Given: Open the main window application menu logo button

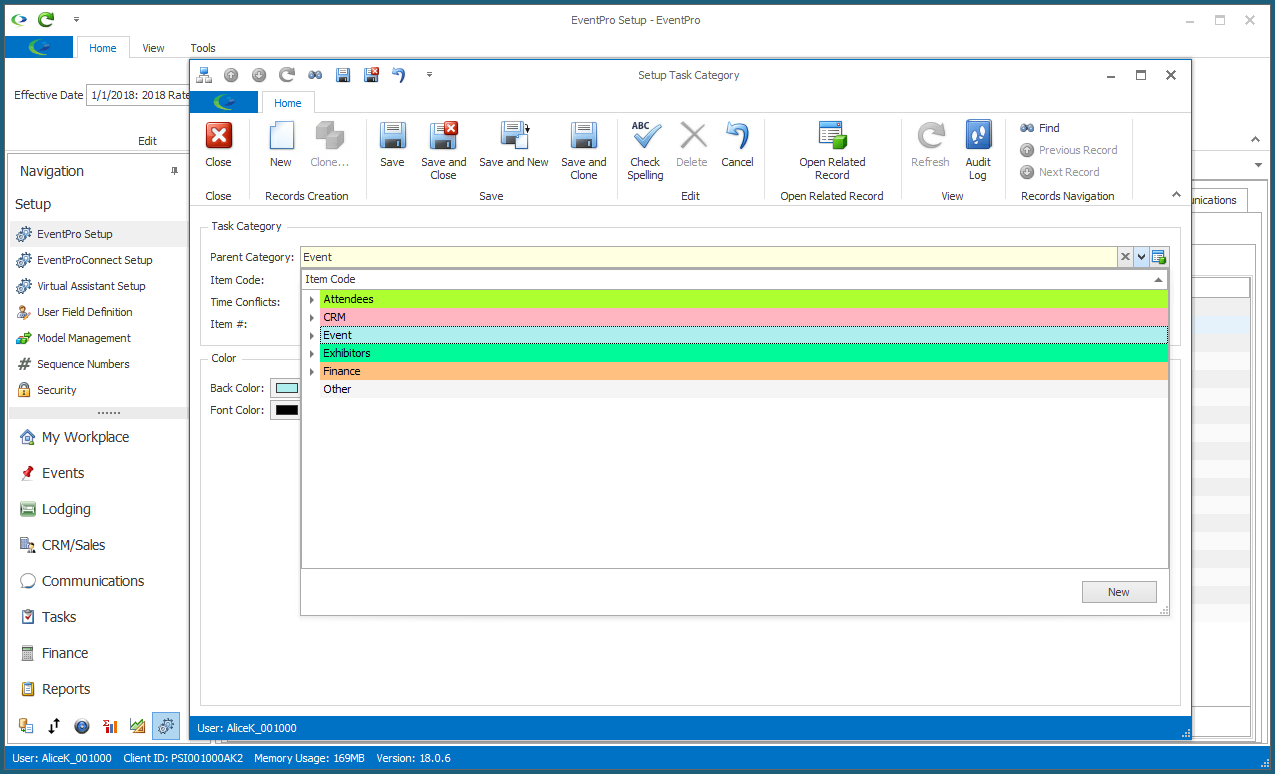Looking at the screenshot, I should tap(39, 47).
